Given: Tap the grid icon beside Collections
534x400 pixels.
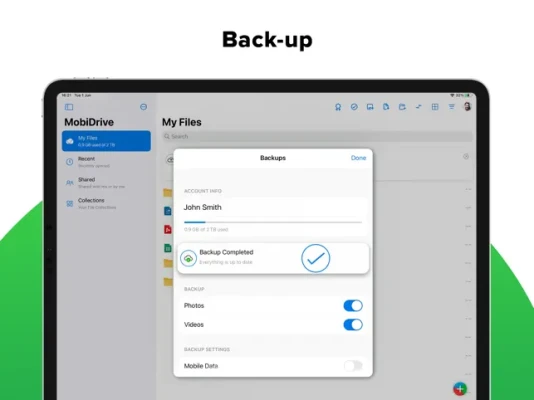Looking at the screenshot, I should pyautogui.click(x=69, y=204).
